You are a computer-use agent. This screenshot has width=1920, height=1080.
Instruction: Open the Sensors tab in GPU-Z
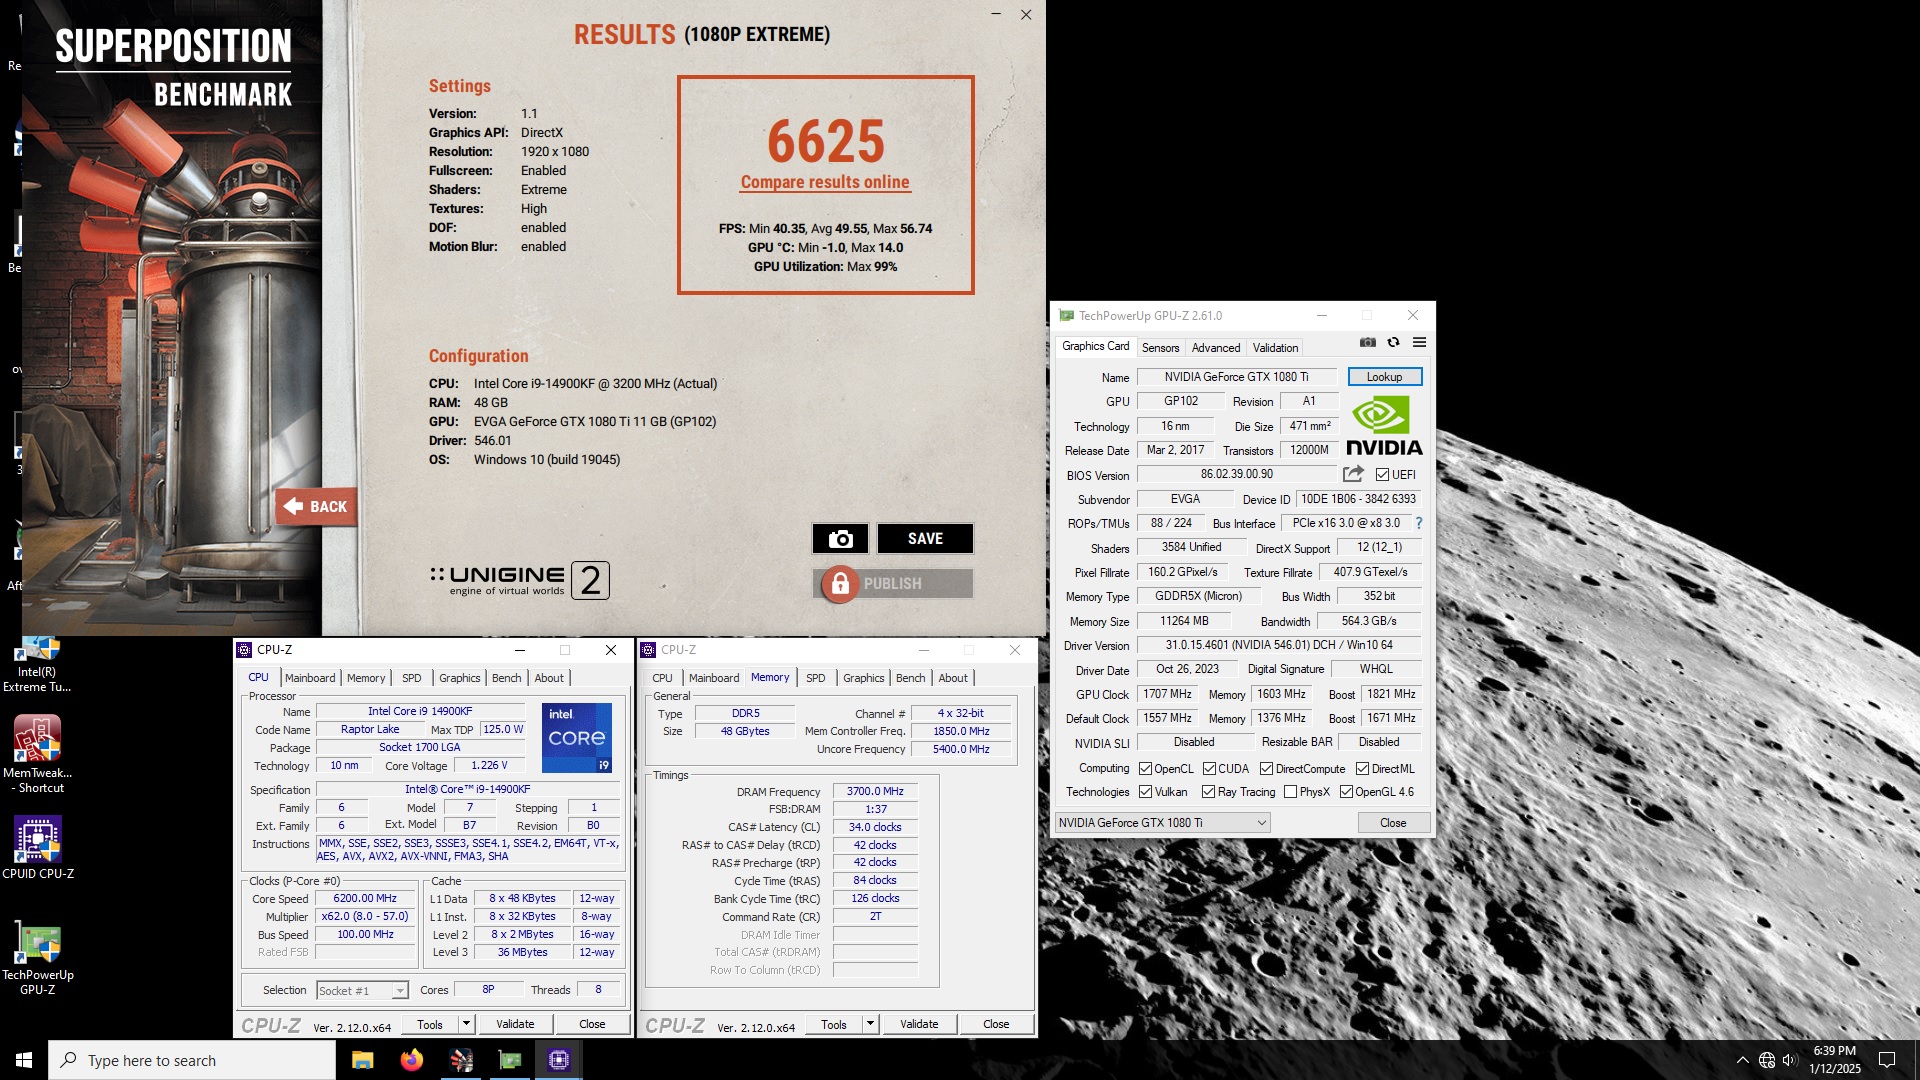(1161, 348)
